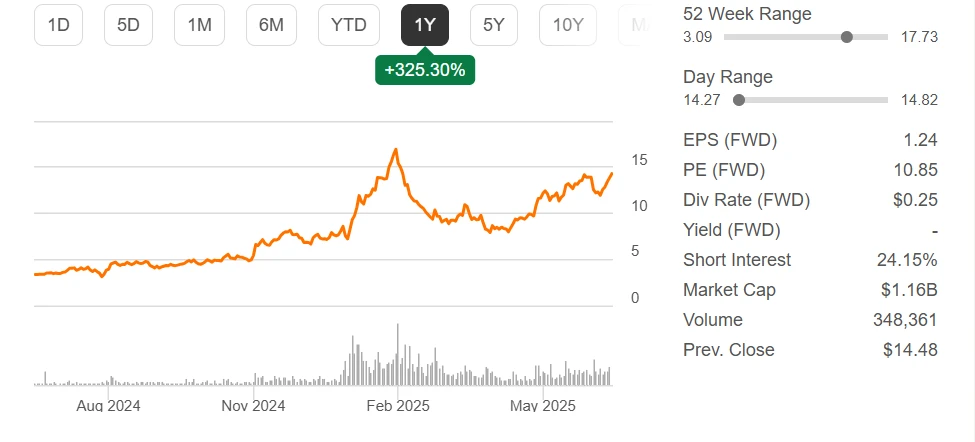
Task: Click the EPS (FWD) label
Action: (729, 140)
